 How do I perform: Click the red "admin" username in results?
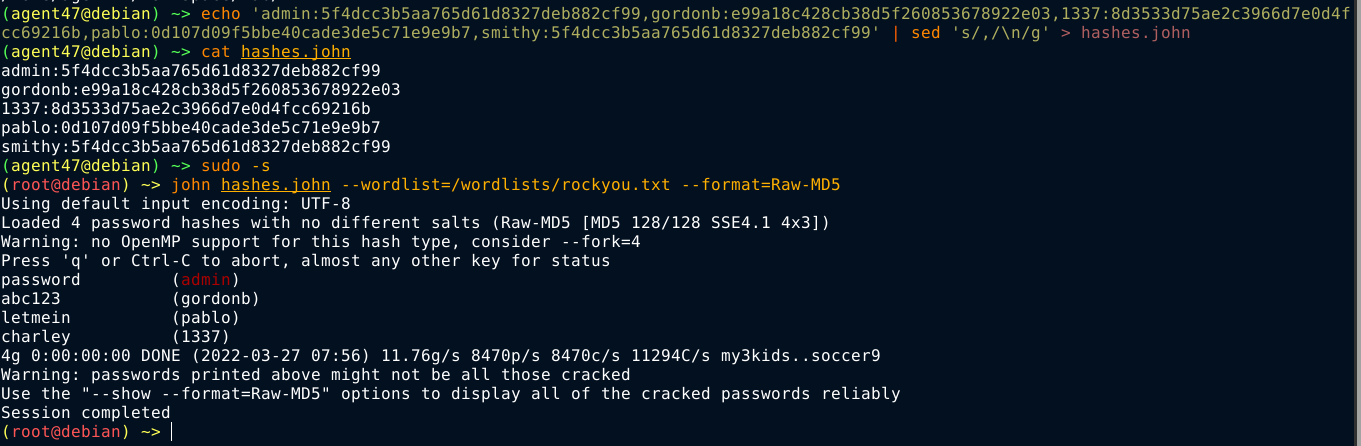point(206,280)
